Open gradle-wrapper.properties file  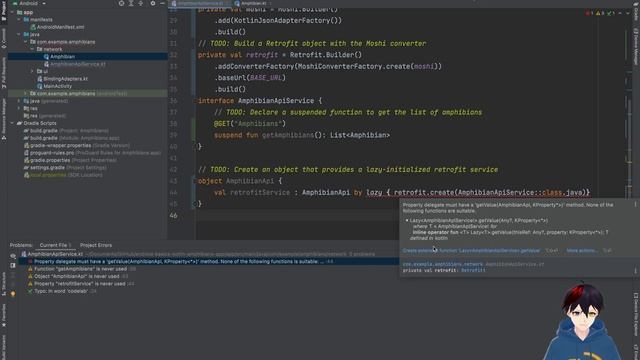[x=76, y=145]
